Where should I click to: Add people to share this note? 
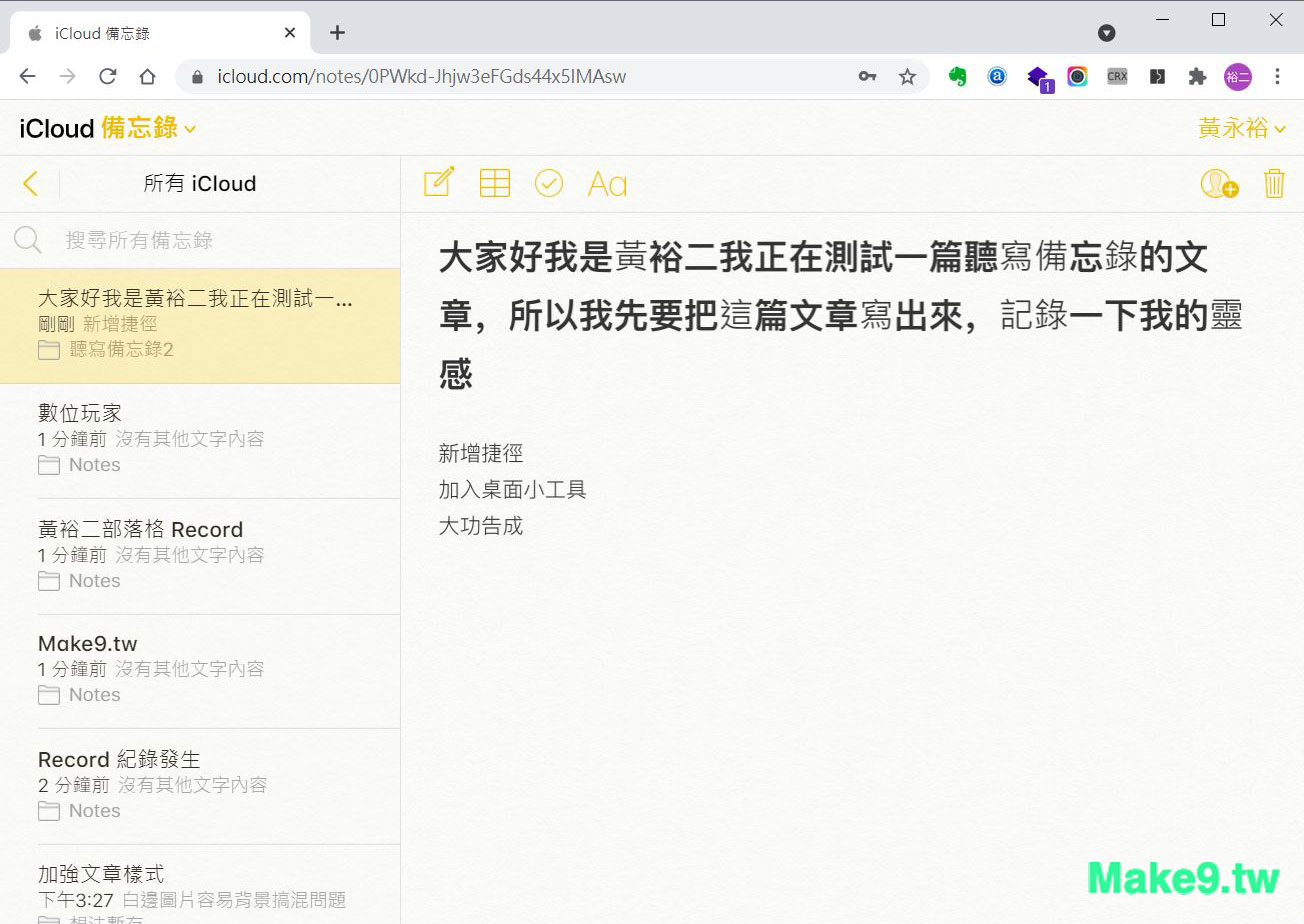click(1219, 183)
